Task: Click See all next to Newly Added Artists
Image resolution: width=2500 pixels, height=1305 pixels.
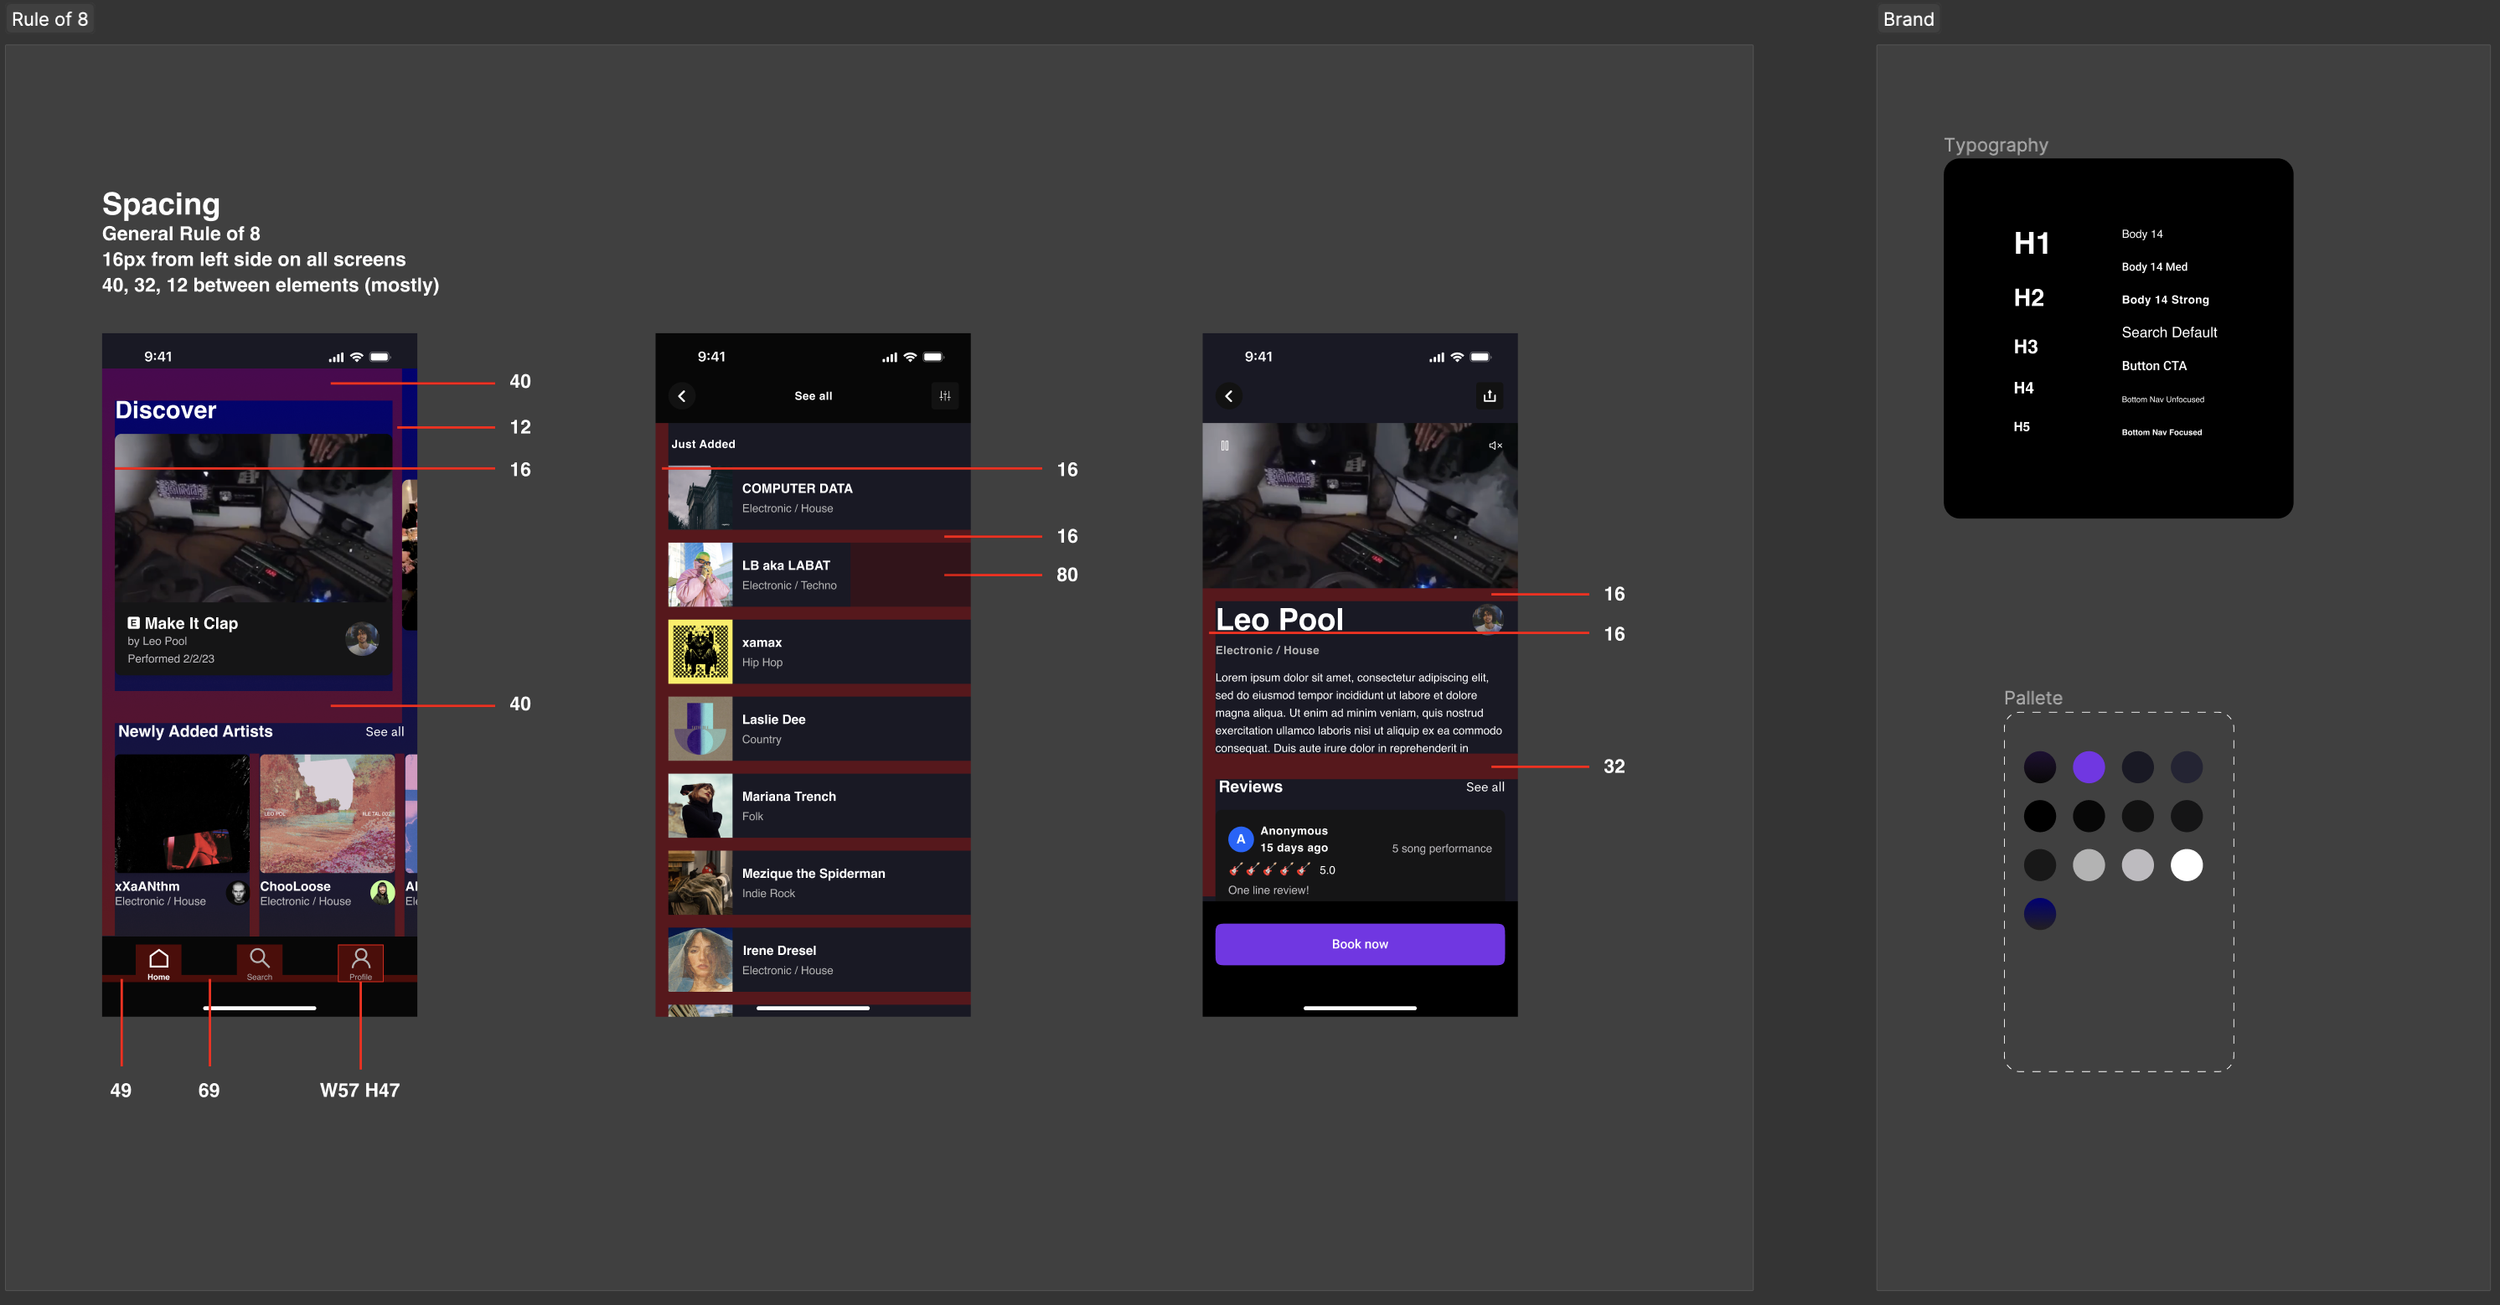Action: click(384, 732)
